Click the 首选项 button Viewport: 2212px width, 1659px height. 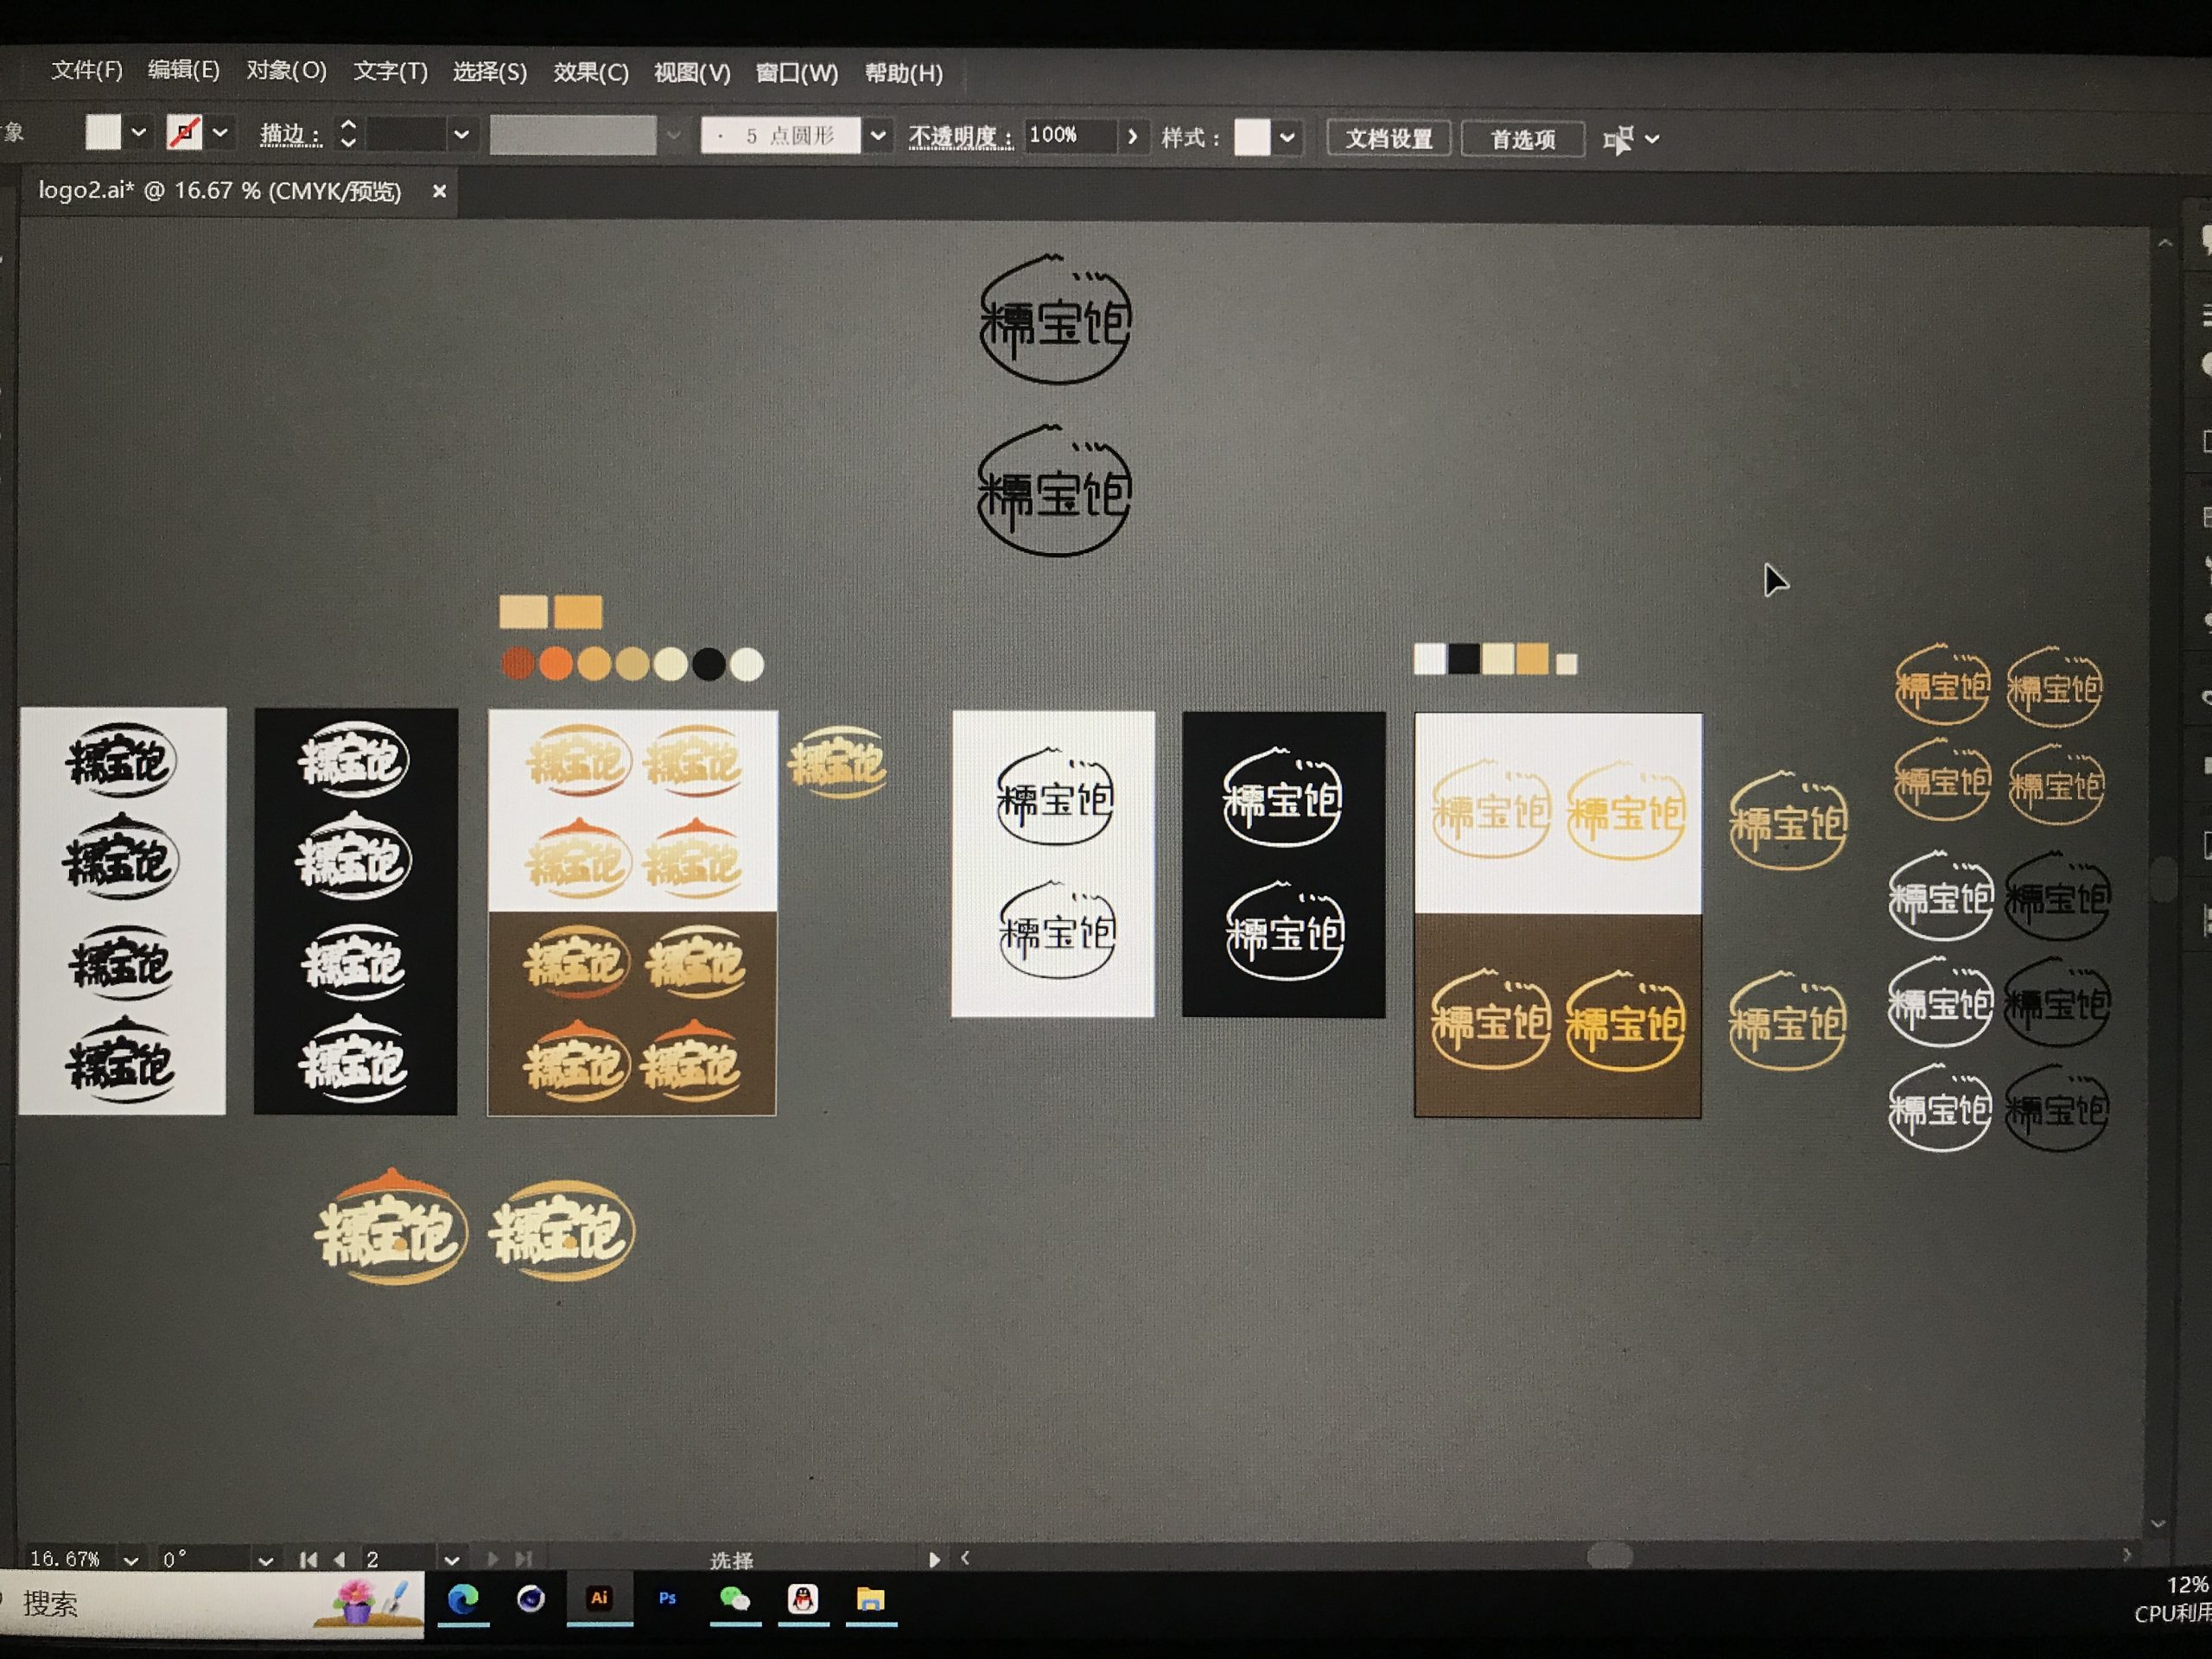1522,139
